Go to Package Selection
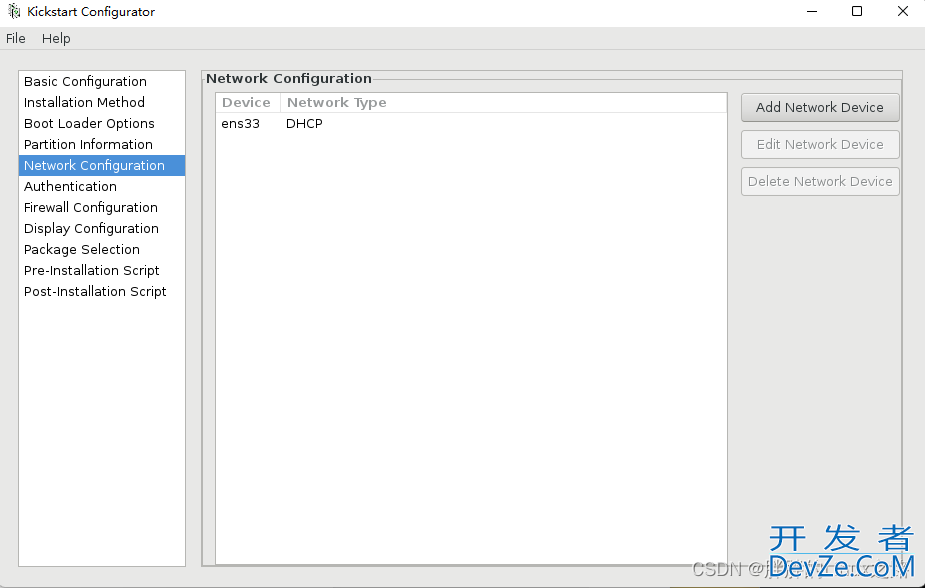The height and width of the screenshot is (588, 925). click(102, 249)
